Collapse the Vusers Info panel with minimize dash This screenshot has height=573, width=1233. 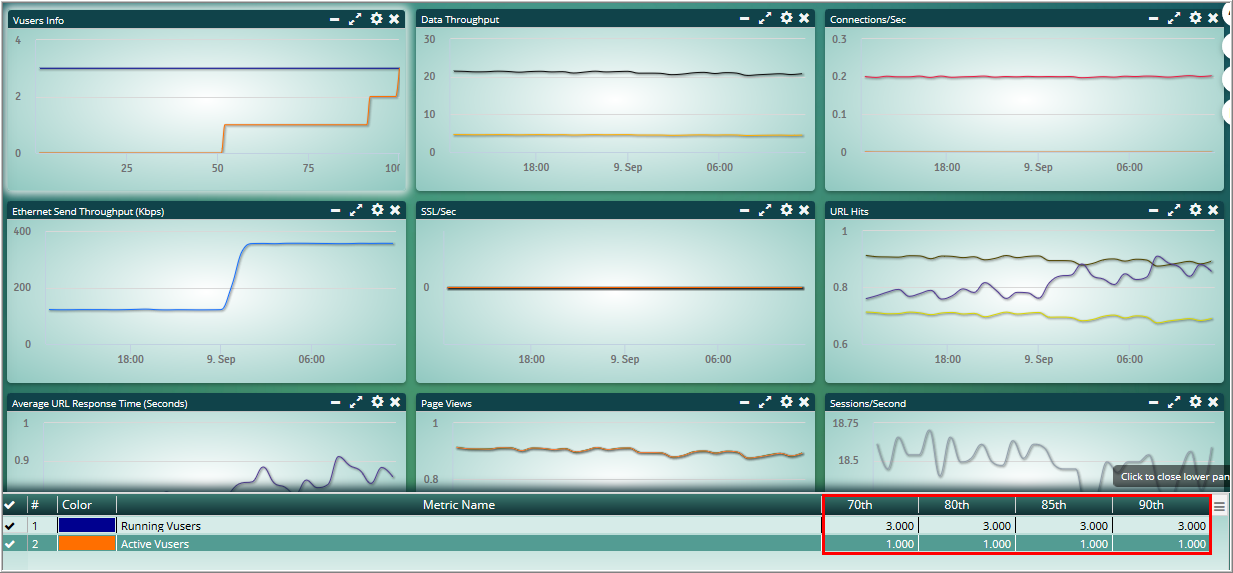tap(336, 20)
